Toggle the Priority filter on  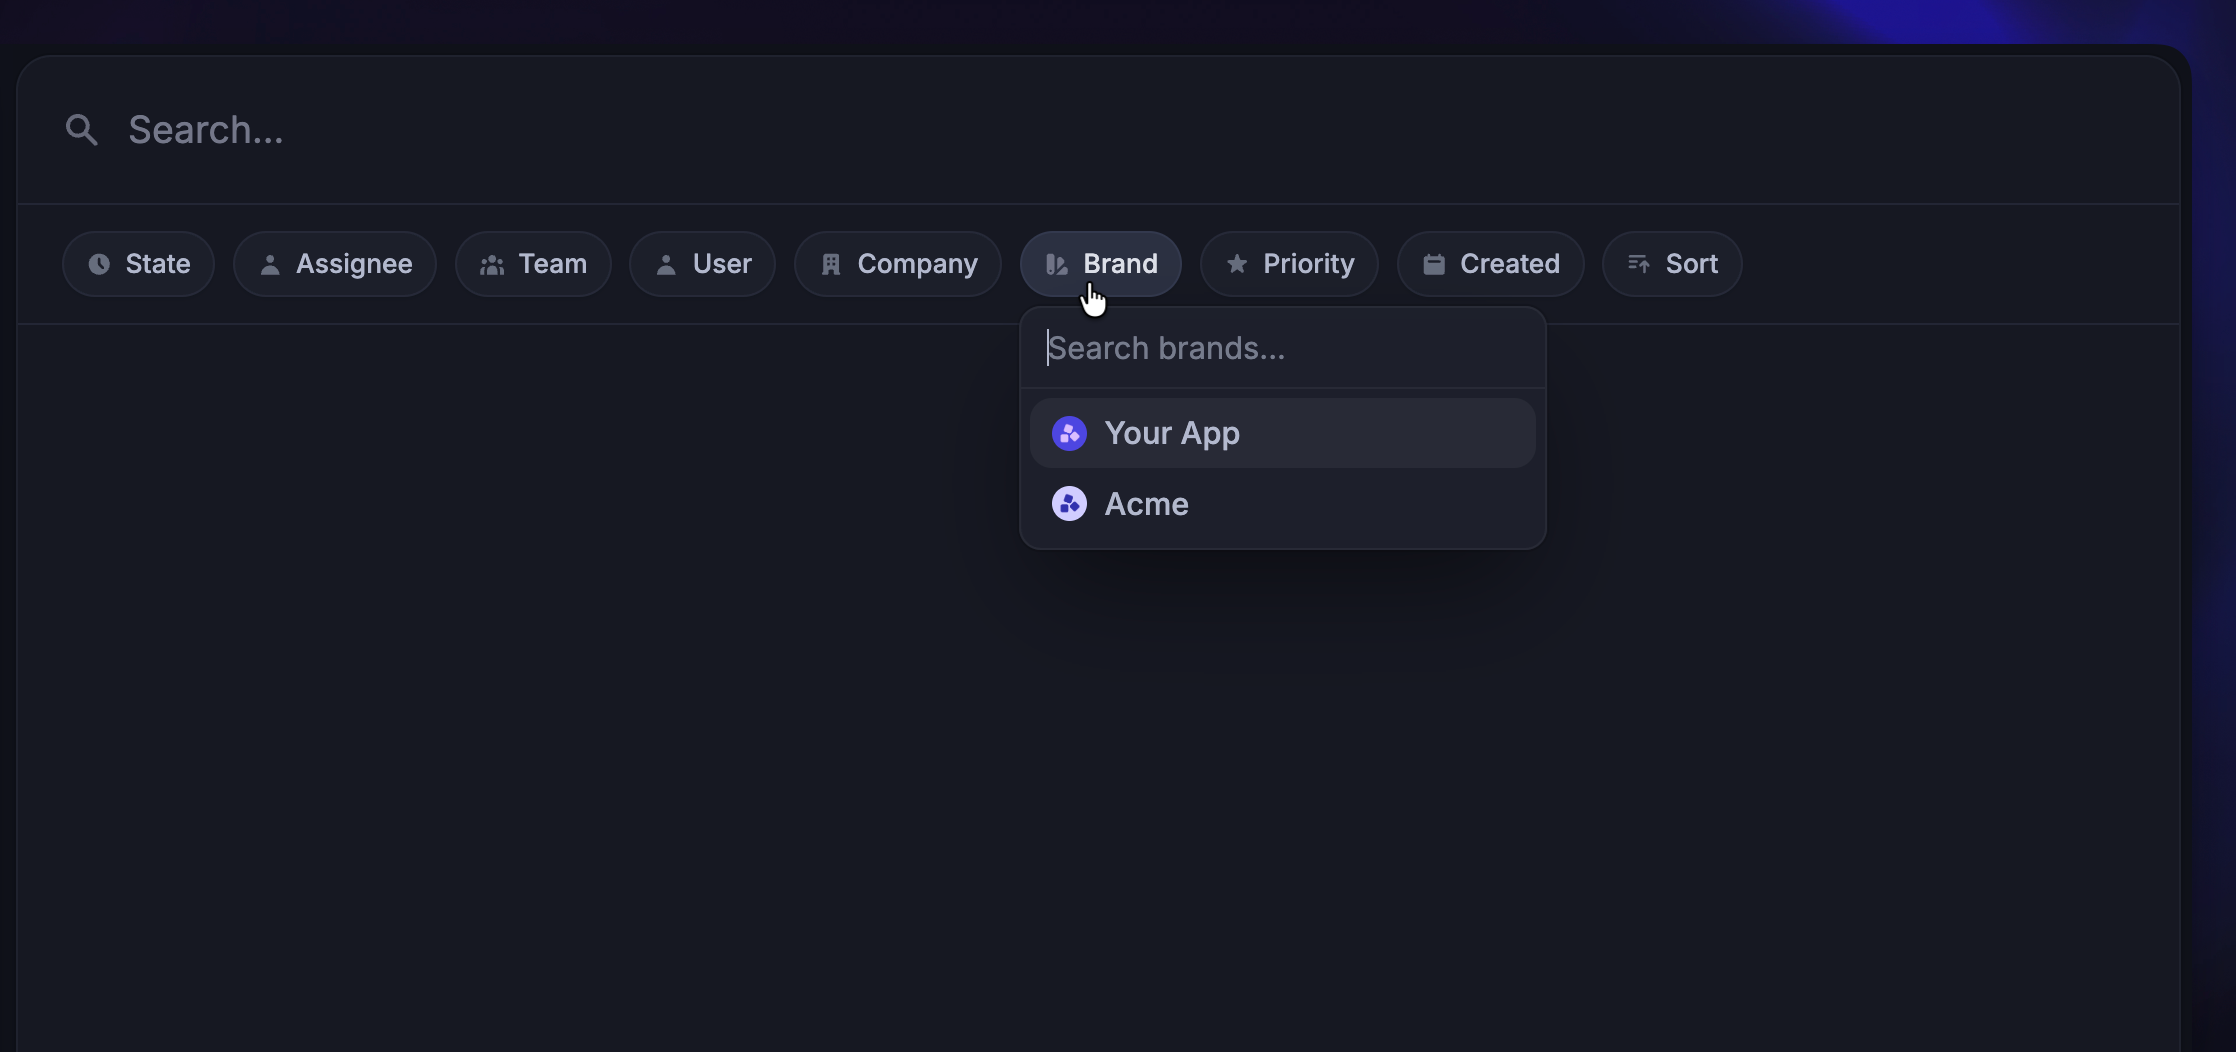click(1288, 263)
